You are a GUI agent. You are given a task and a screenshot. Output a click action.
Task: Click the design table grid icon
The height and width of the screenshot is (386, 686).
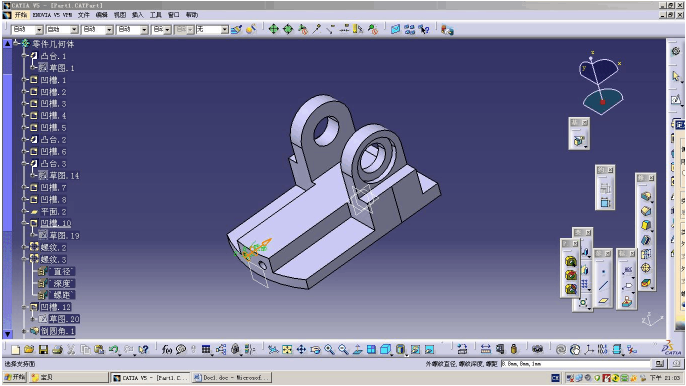[x=206, y=349]
